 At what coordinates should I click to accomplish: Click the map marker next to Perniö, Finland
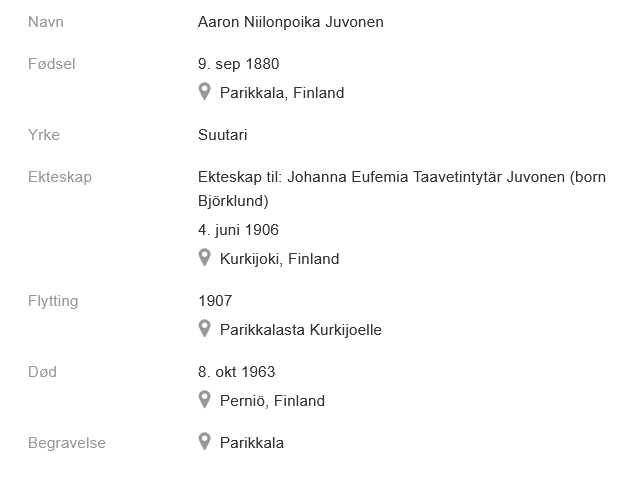205,401
